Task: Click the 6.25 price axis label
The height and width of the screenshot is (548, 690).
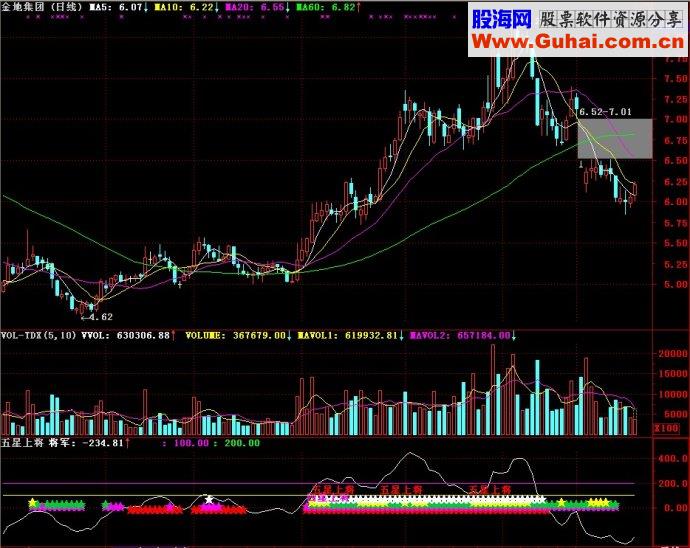Action: 675,181
